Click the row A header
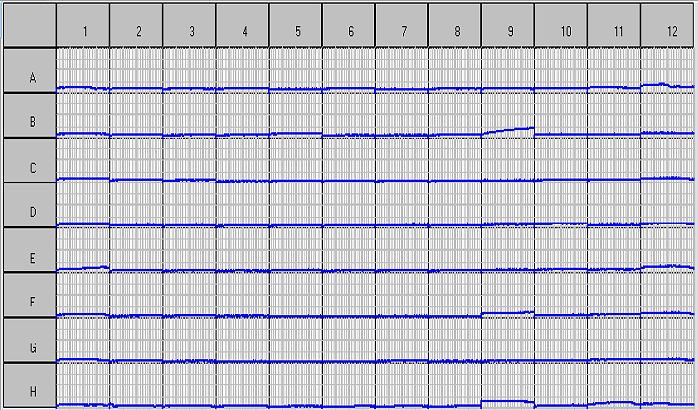The height and width of the screenshot is (410, 698). 30,77
